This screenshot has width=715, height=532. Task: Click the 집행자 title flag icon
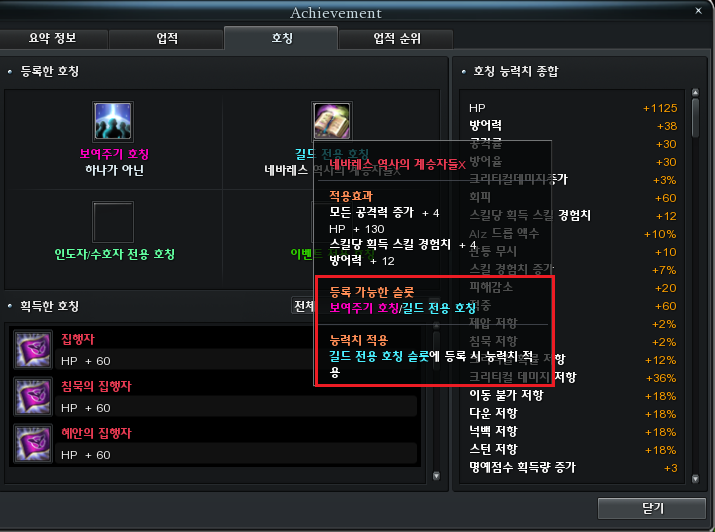[x=33, y=350]
